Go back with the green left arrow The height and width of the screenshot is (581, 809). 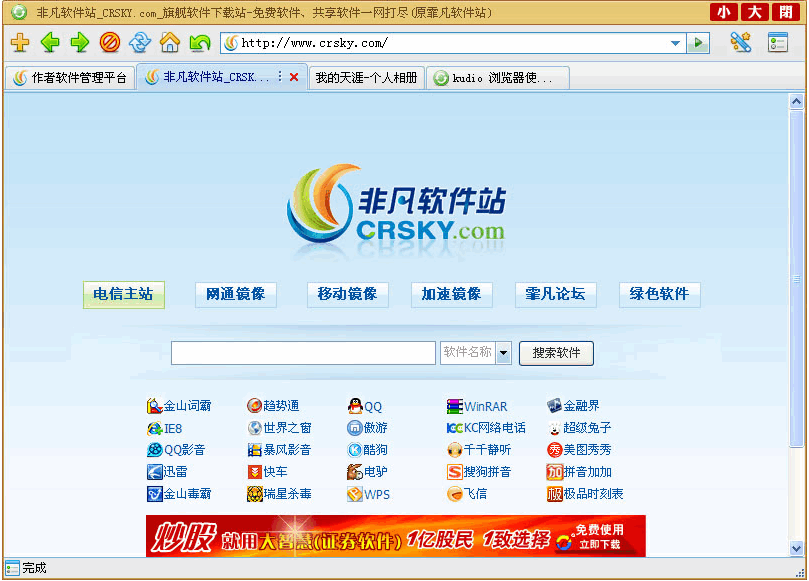pyautogui.click(x=50, y=42)
